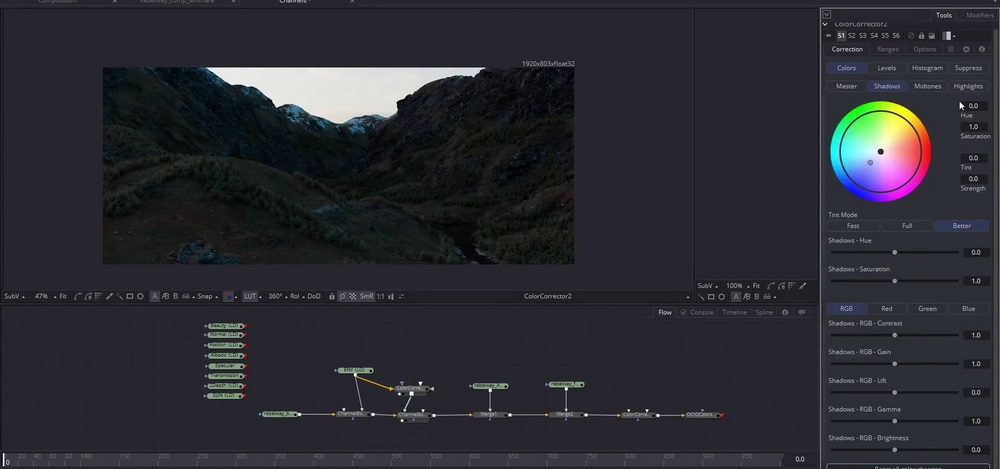Click the Levels button
Viewport: 1000px width, 469px height.
tap(886, 68)
